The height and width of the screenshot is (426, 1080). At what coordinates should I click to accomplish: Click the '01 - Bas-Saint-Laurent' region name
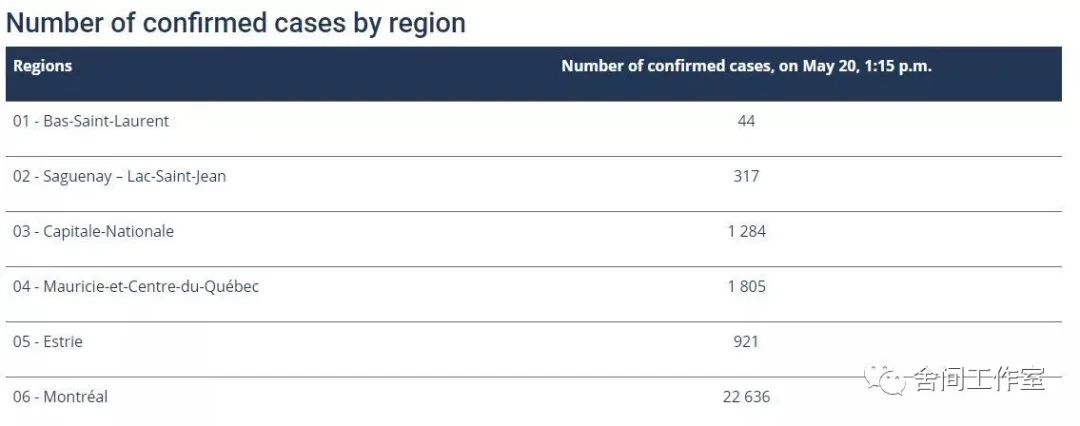pyautogui.click(x=91, y=121)
